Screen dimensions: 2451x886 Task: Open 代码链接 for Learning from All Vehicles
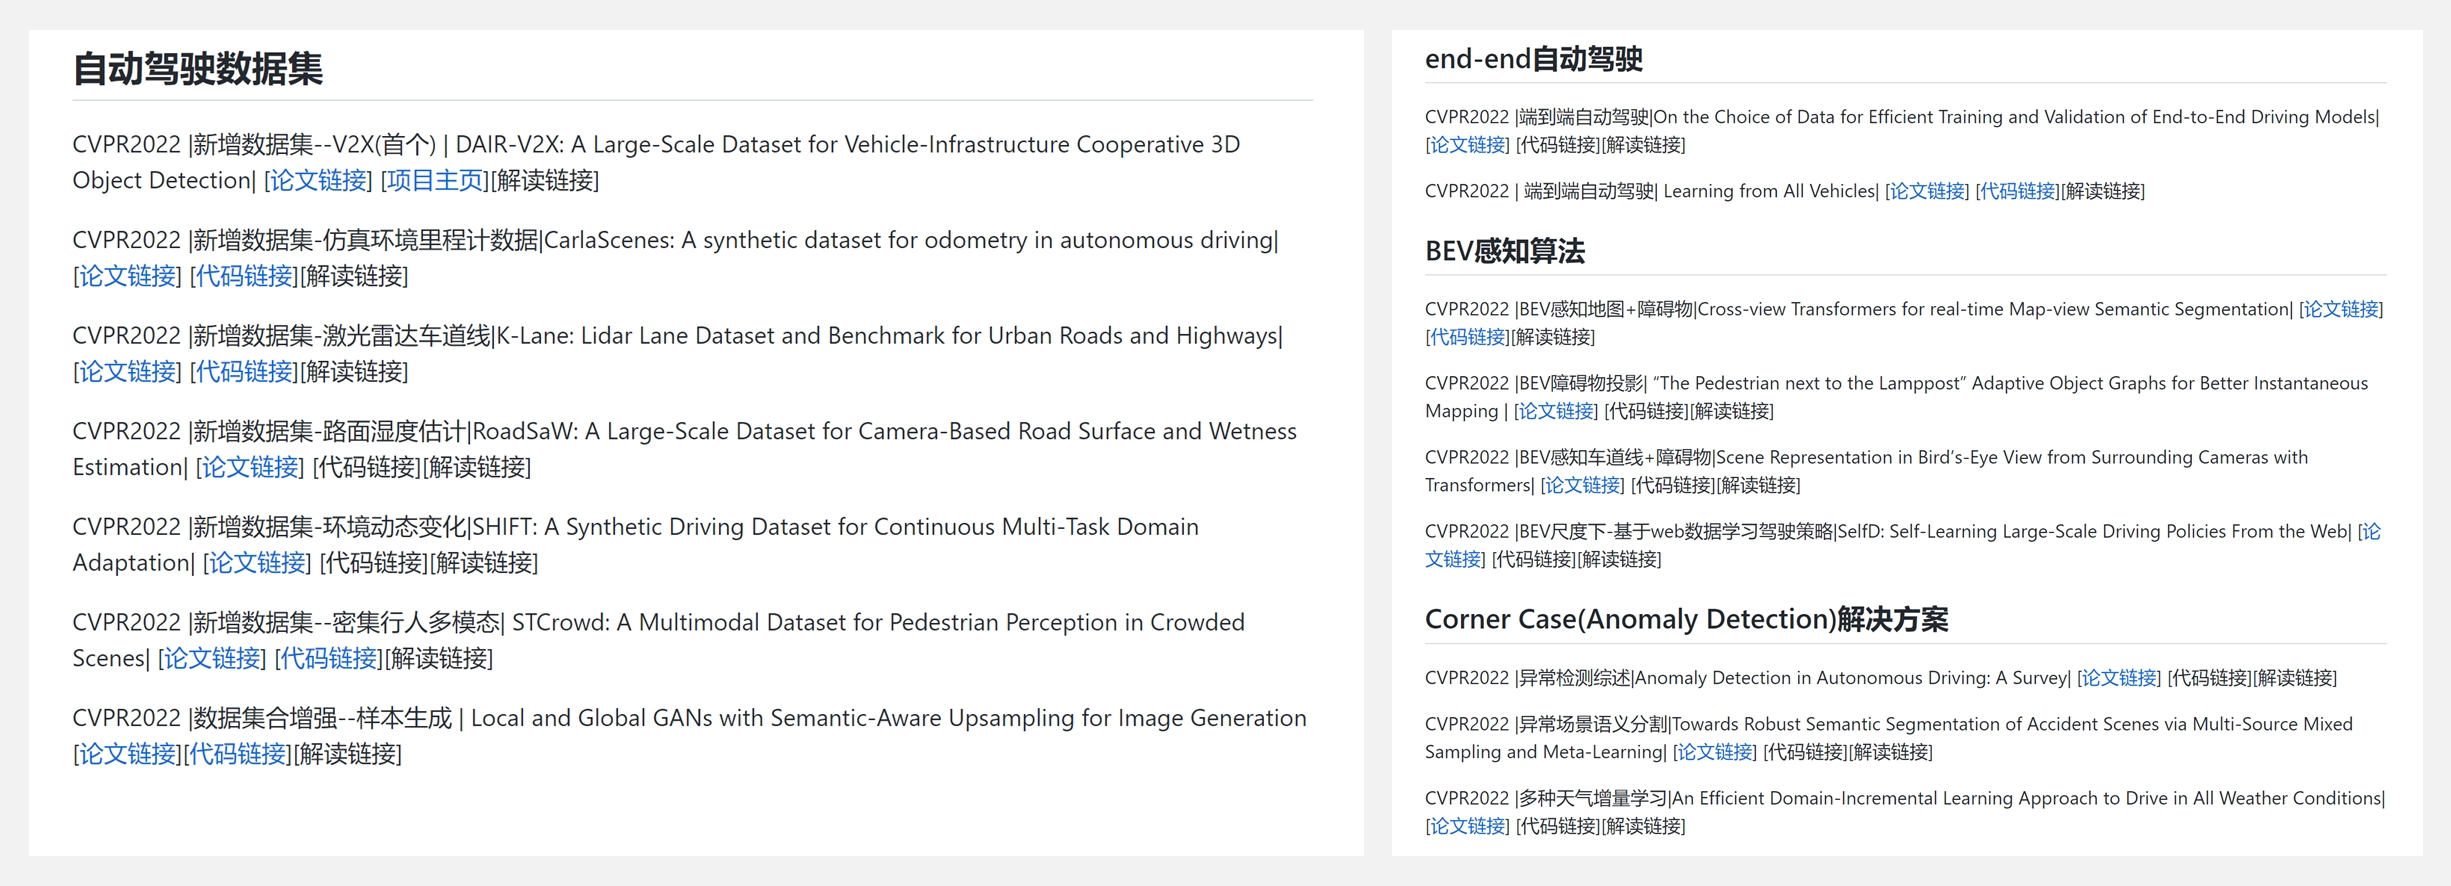coord(2018,191)
